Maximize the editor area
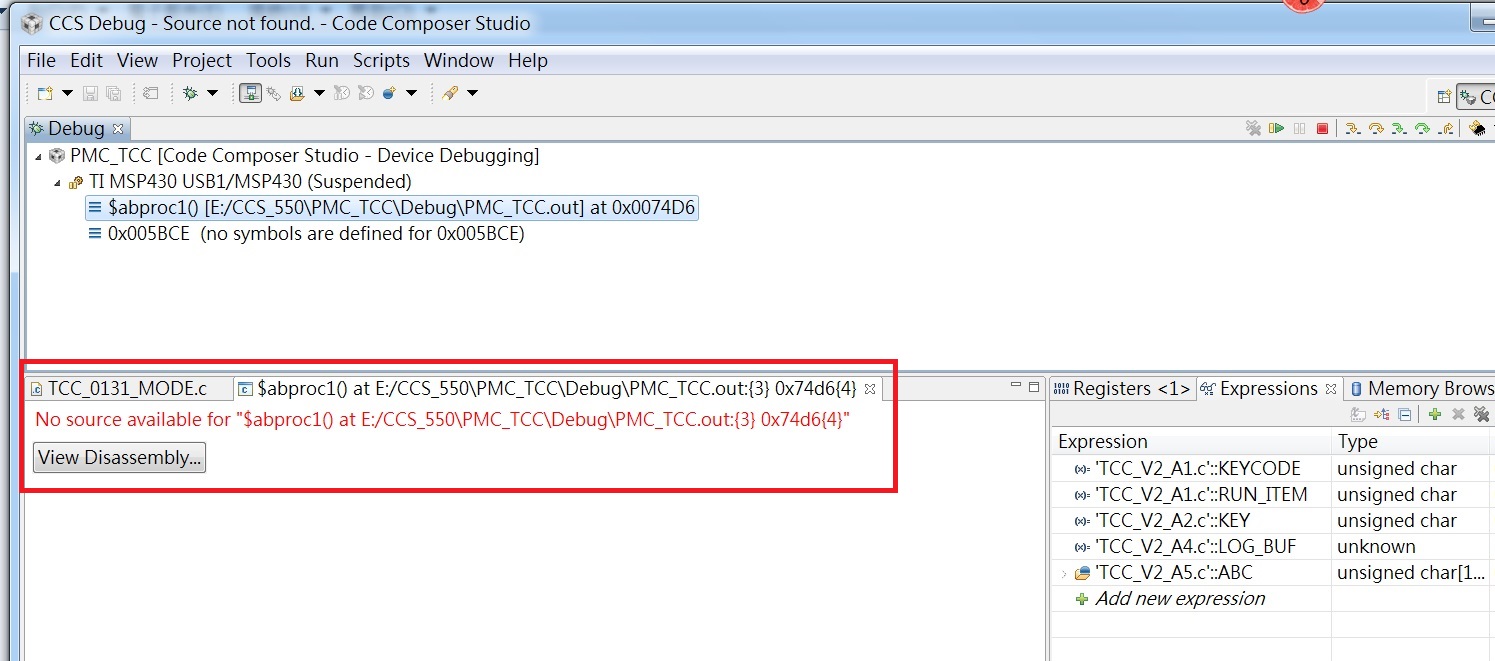The height and width of the screenshot is (661, 1495). tap(1033, 386)
